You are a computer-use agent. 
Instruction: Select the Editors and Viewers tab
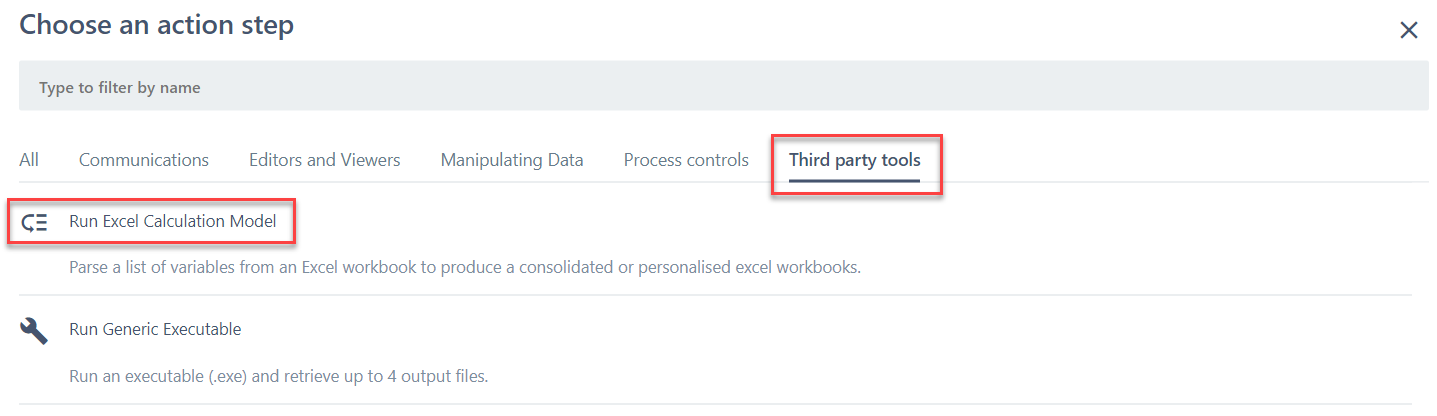[324, 160]
